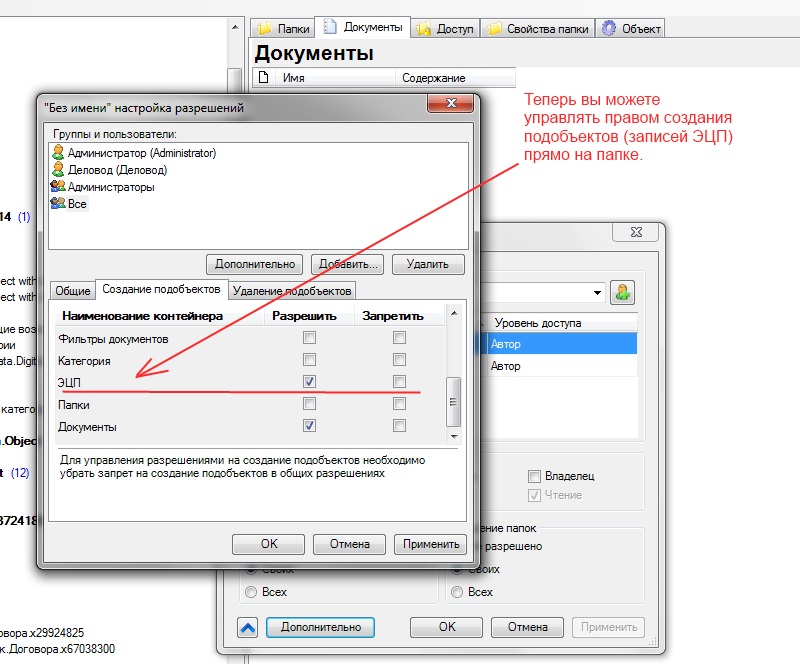
Task: Click Наименование контейнера column header
Action: click(160, 316)
